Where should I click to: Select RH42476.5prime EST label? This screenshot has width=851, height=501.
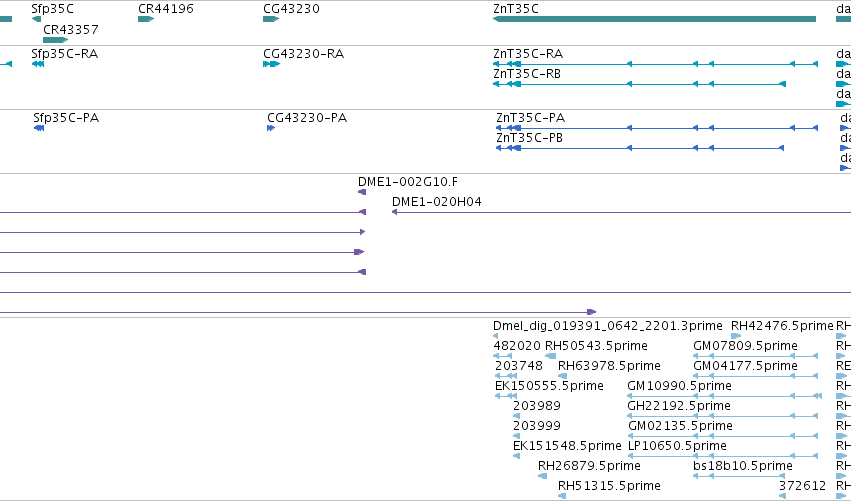pyautogui.click(x=782, y=326)
